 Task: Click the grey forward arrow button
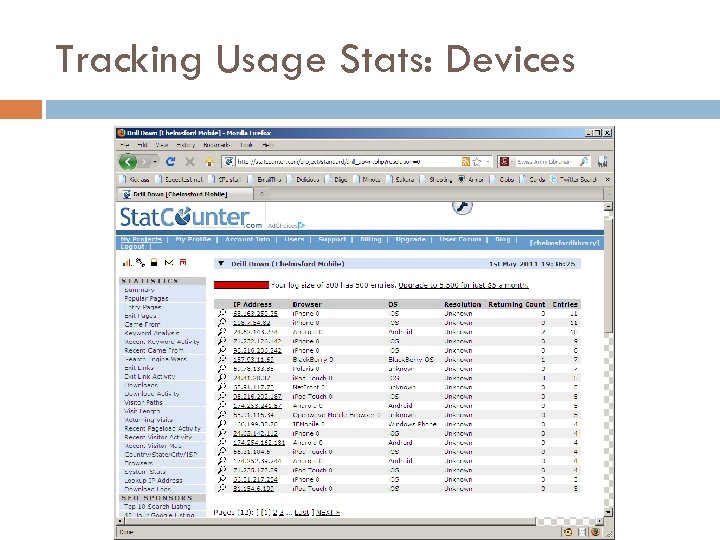(x=145, y=162)
